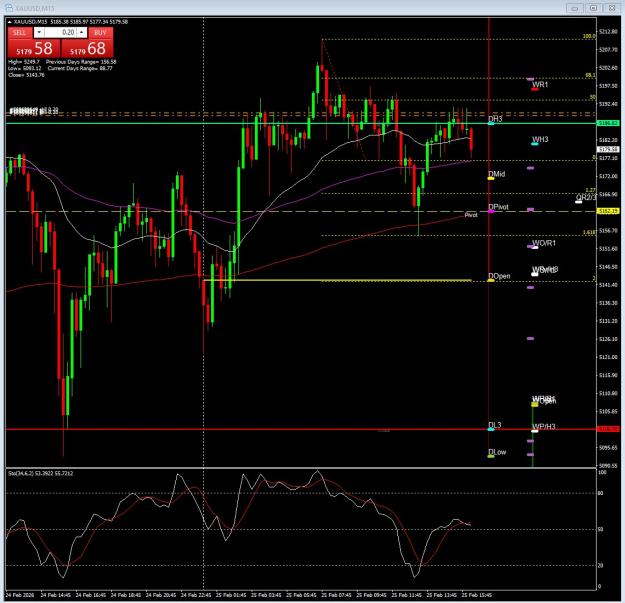Viewport: 625px width, 603px height.
Task: Click the yellow 5162.19 price tag on the axis
Action: click(x=608, y=211)
